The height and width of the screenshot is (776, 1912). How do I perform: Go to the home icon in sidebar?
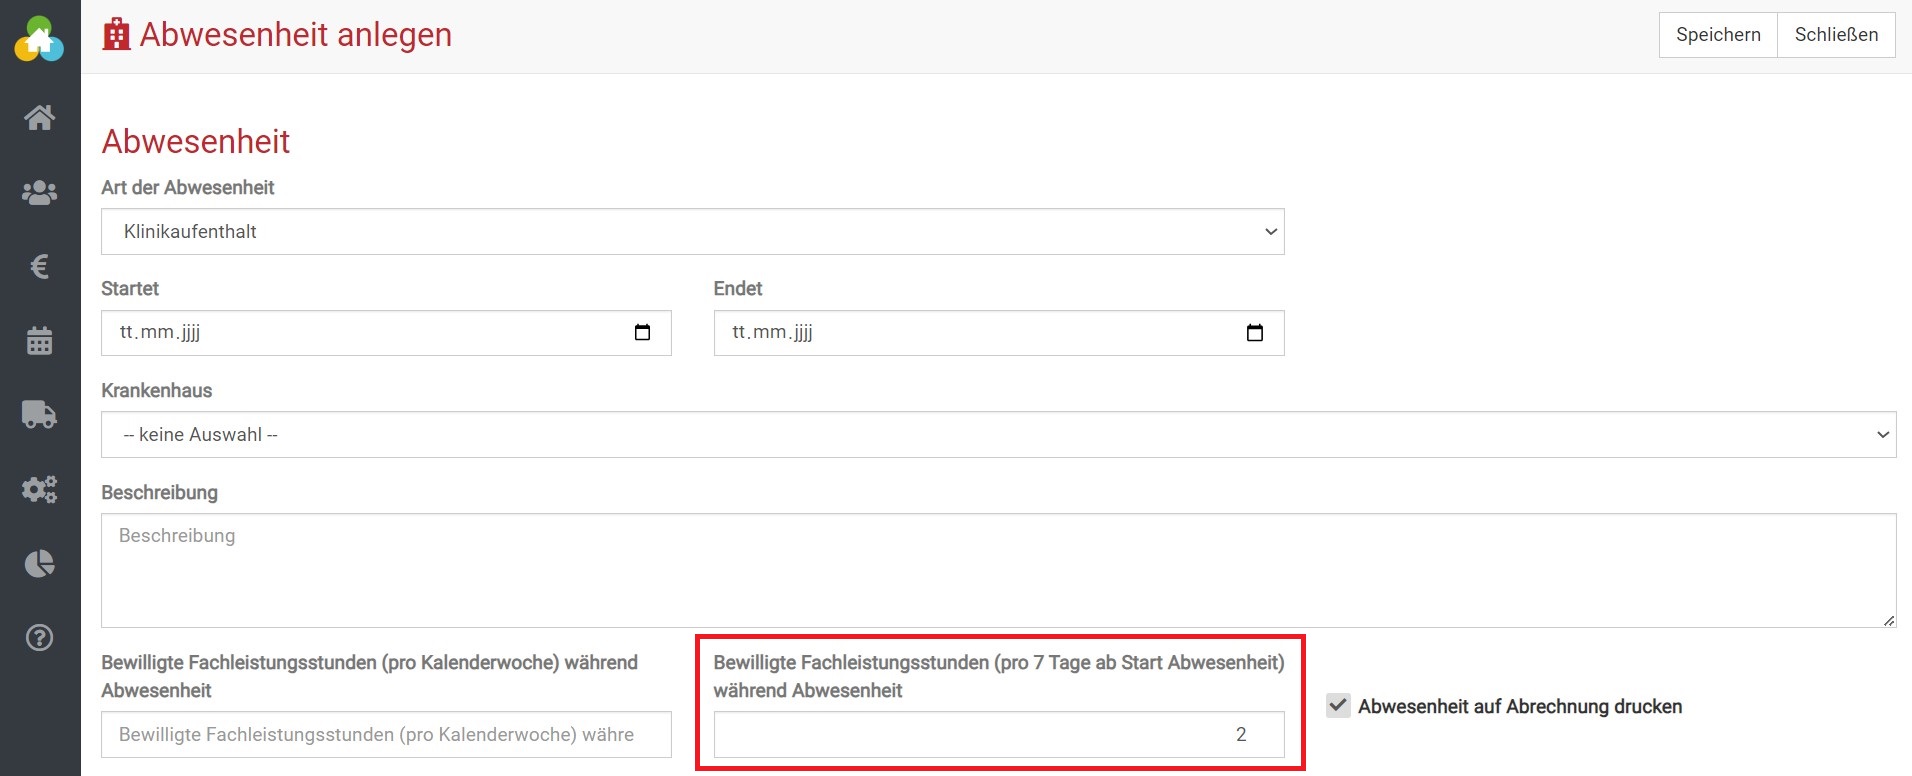click(x=39, y=118)
